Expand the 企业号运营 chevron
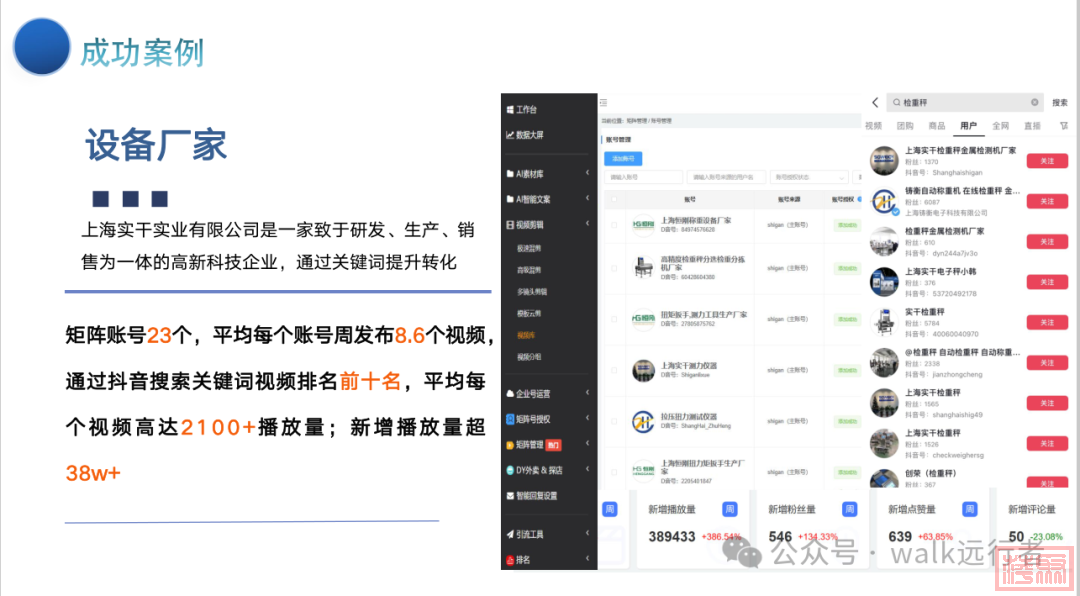 click(x=588, y=393)
